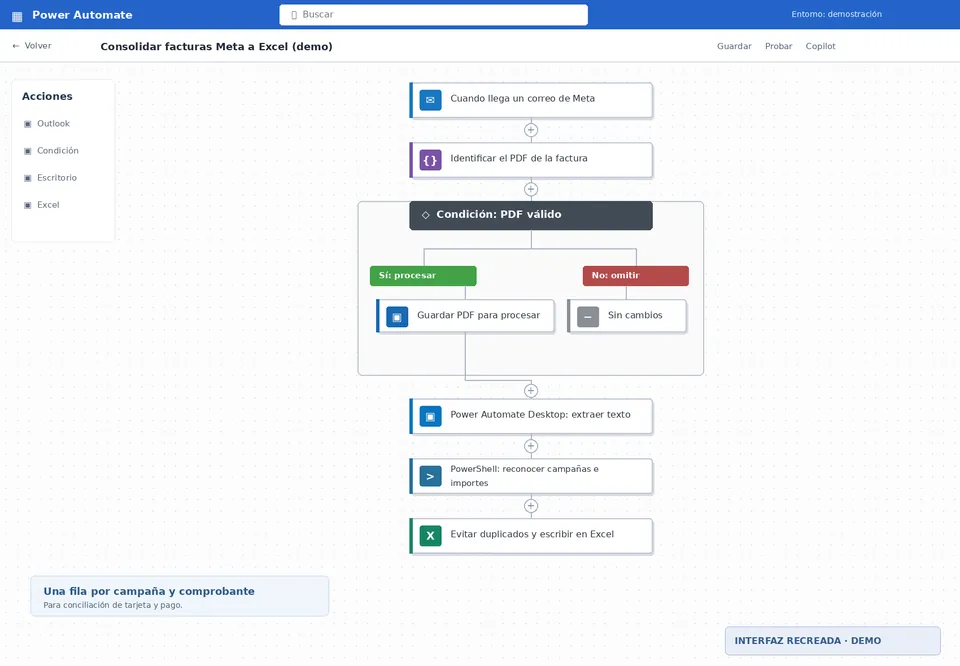Open Power Automate Desktop: extraer texto step
Screen dimensions: 960x666
531,416
